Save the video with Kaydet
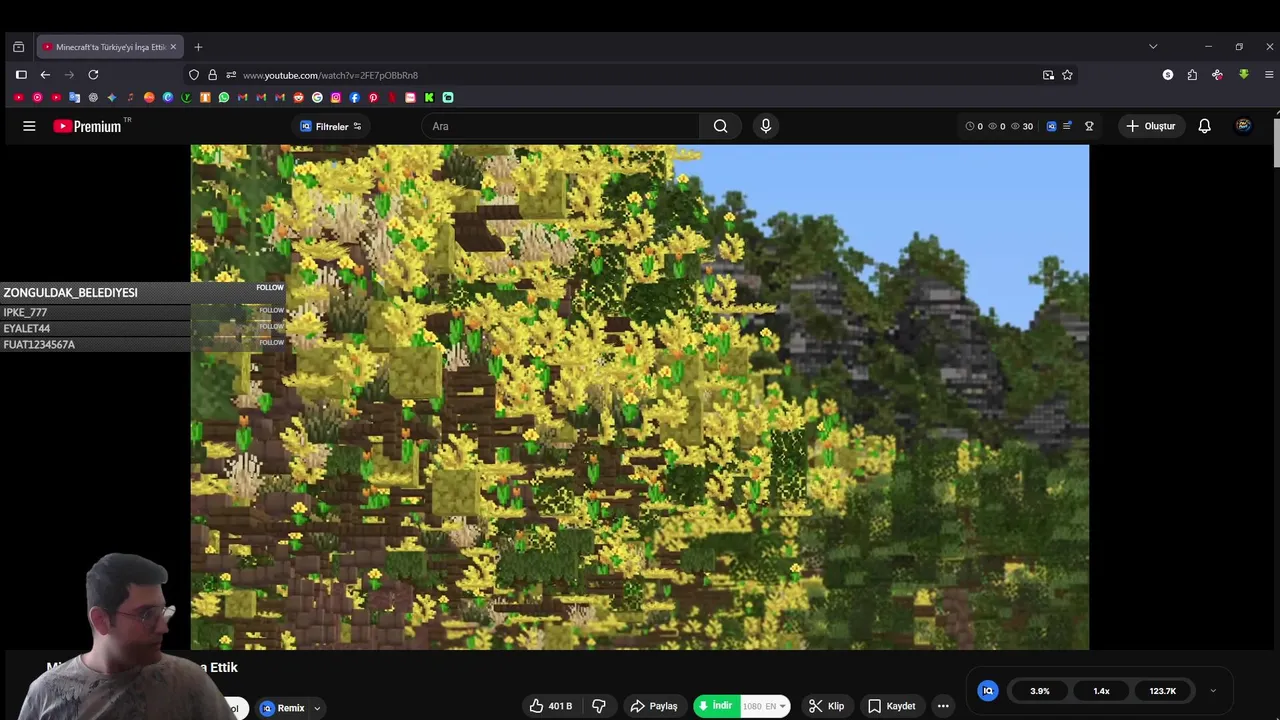The height and width of the screenshot is (720, 1280). coord(892,706)
